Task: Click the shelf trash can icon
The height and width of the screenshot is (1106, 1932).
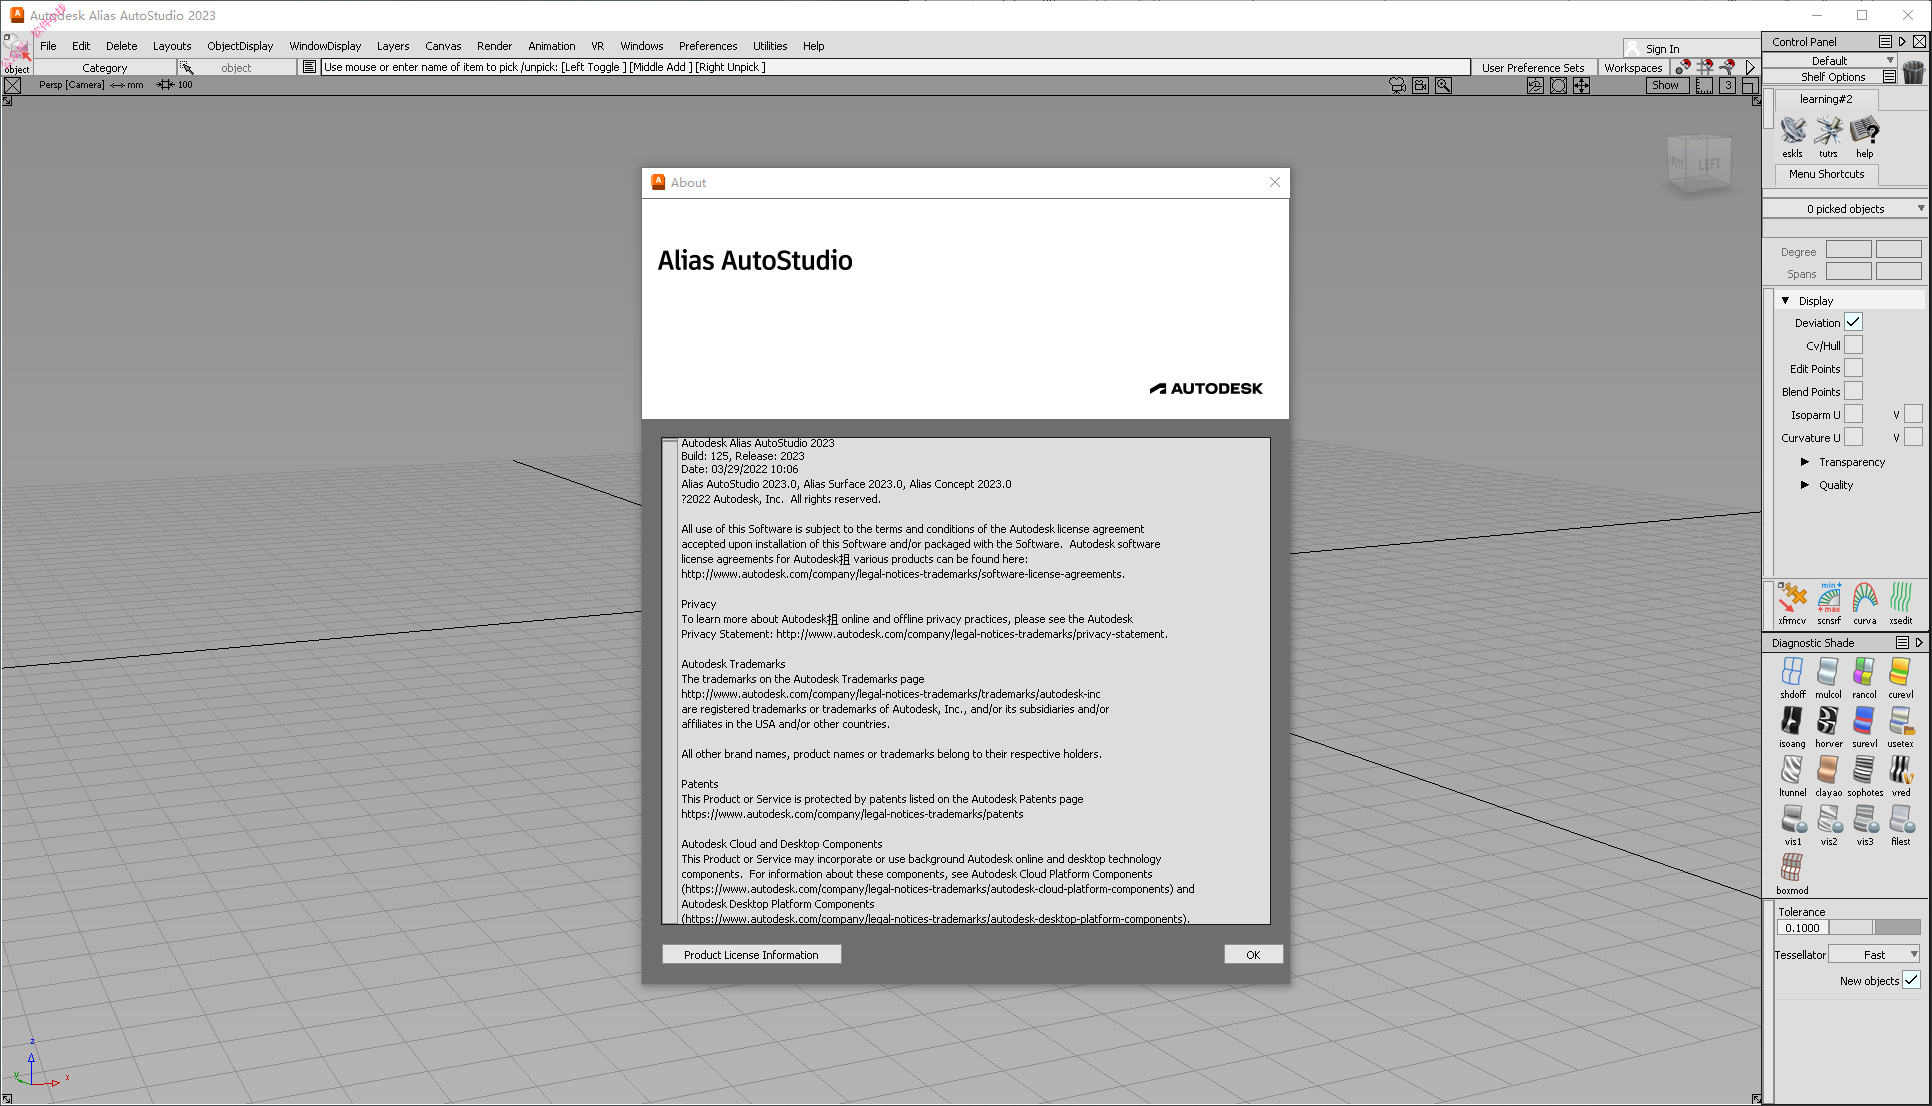Action: 1913,72
